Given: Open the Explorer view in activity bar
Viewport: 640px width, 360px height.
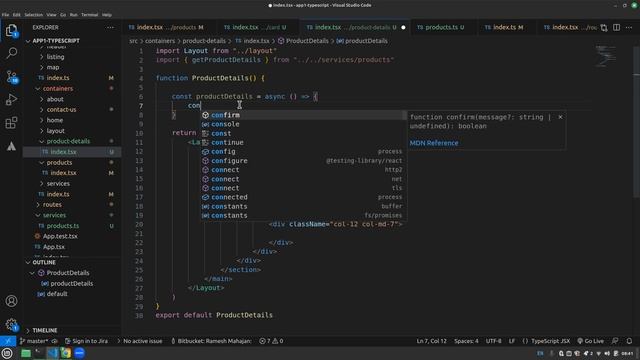Looking at the screenshot, I should point(11,30).
